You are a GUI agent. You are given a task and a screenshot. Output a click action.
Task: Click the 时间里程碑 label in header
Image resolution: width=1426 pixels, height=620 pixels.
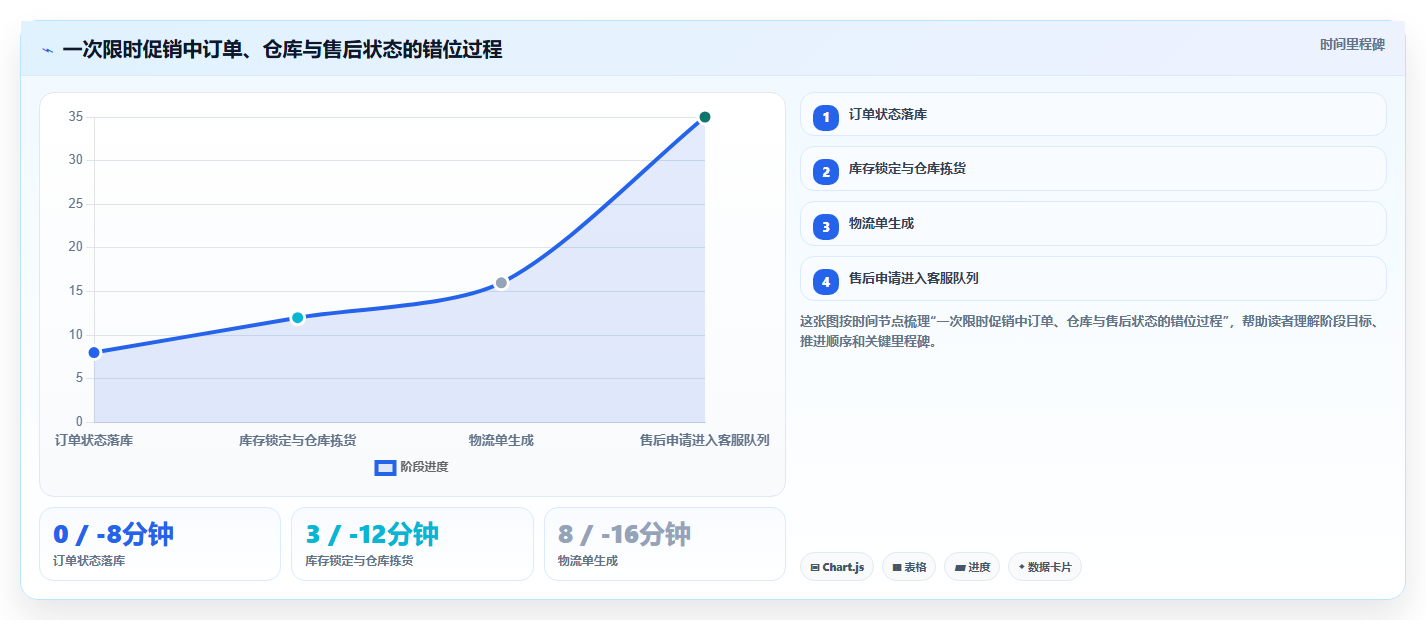click(x=1352, y=44)
